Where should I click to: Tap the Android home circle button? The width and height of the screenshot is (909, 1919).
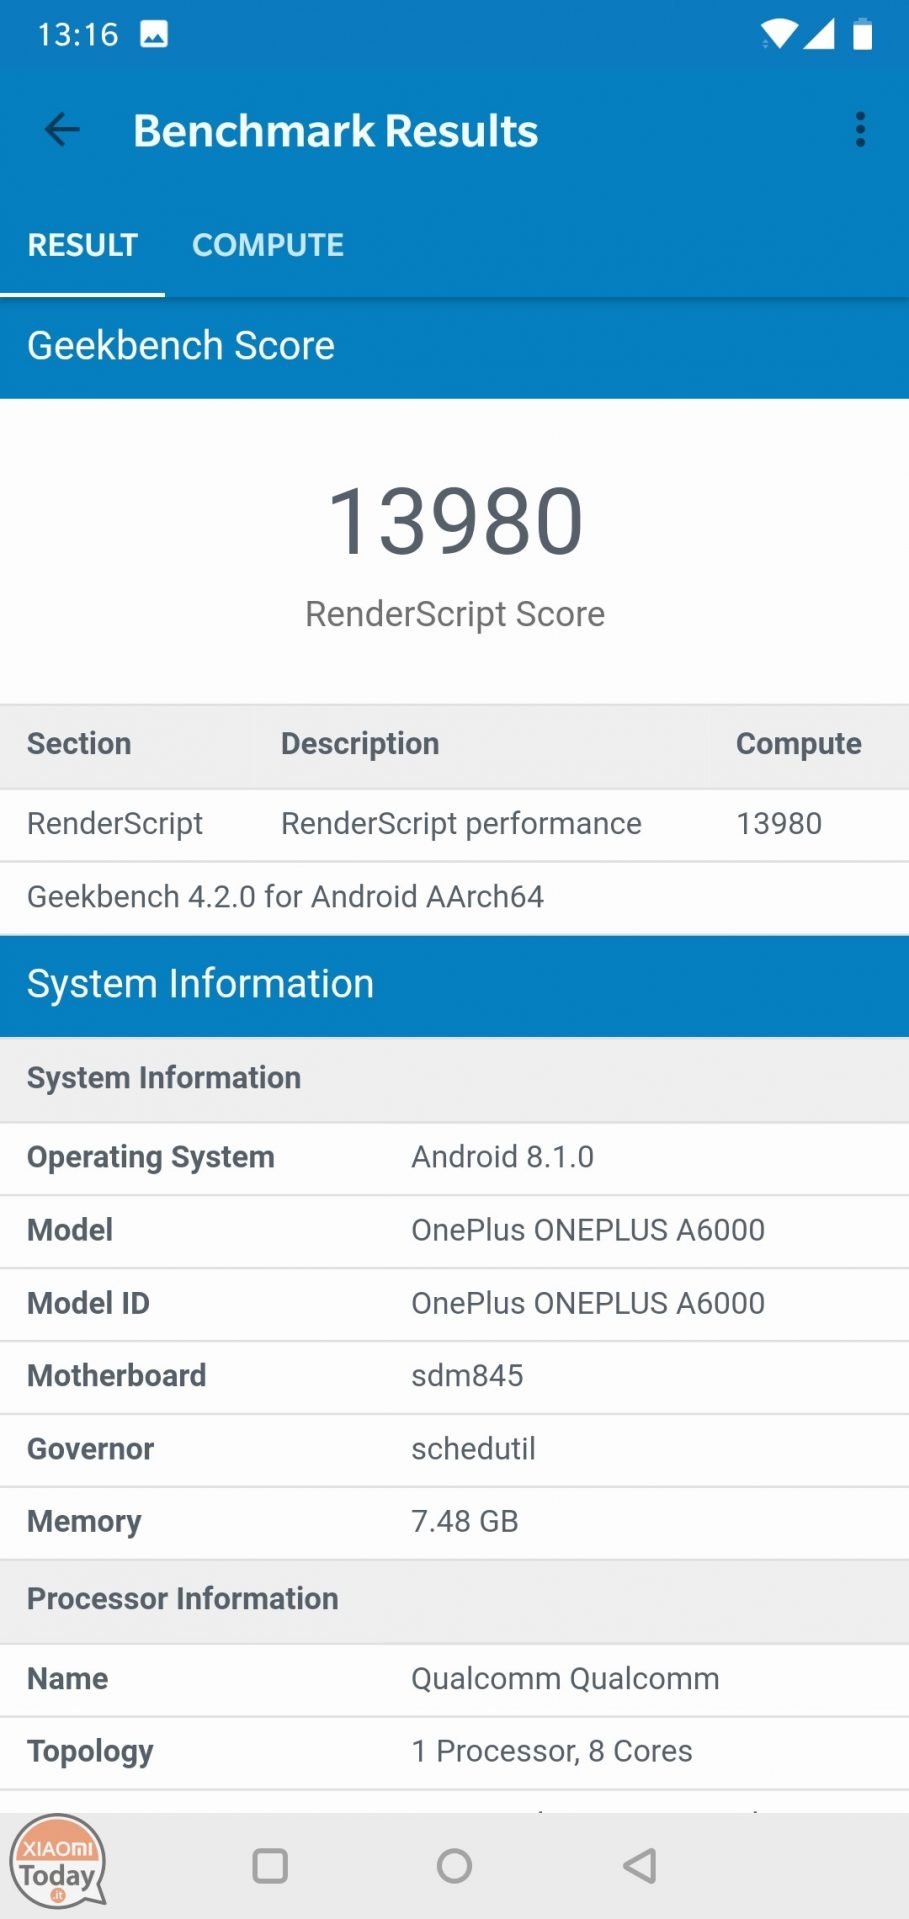pyautogui.click(x=454, y=1865)
